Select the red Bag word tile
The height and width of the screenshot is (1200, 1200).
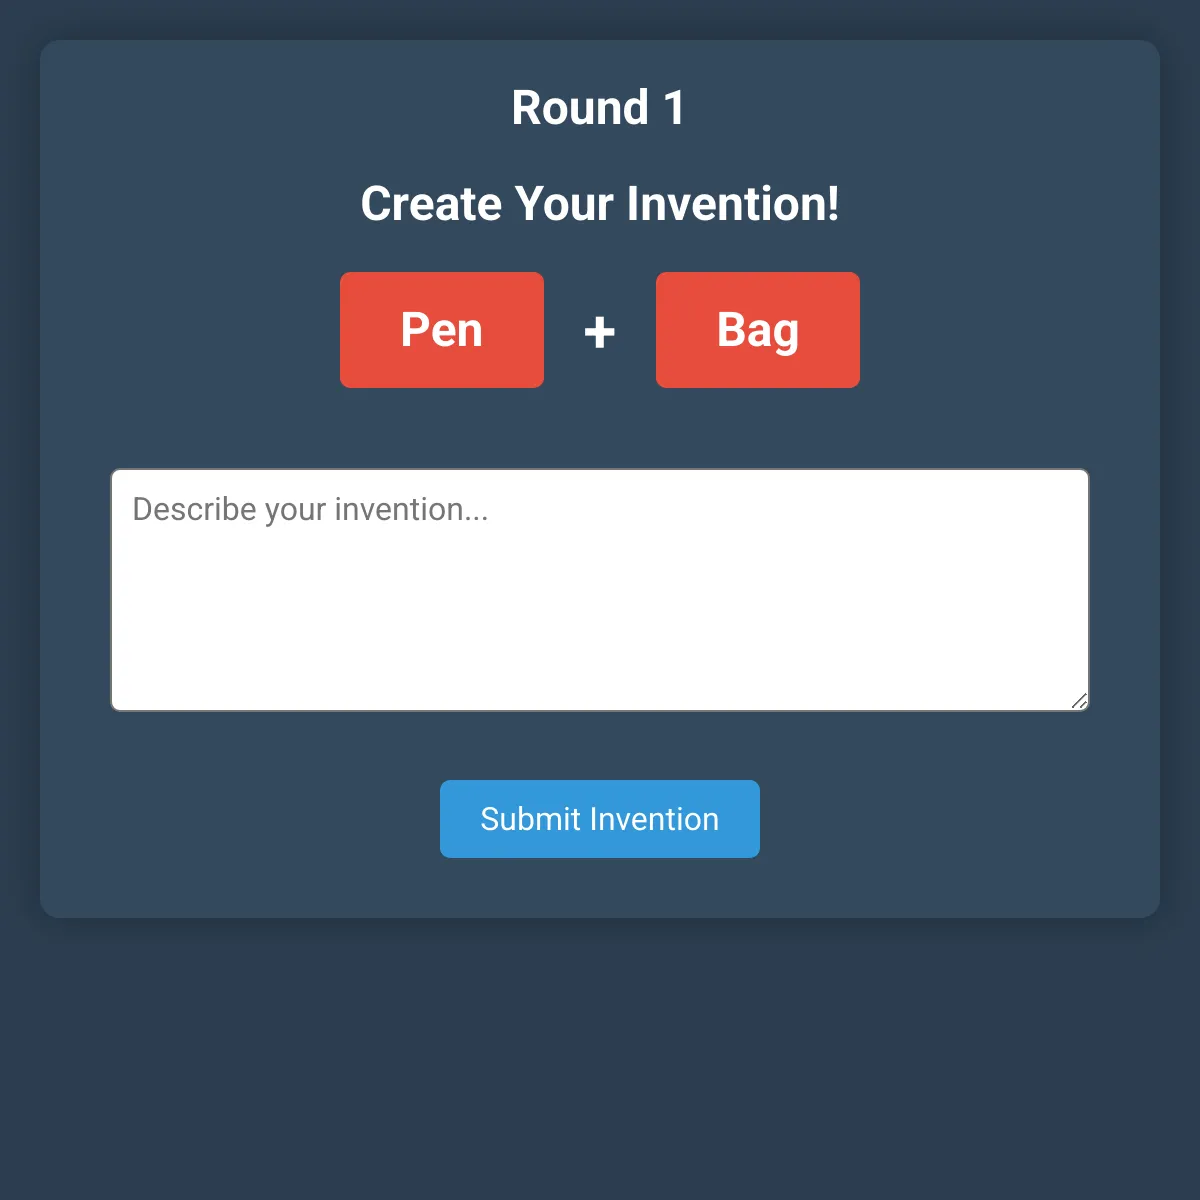[x=758, y=330]
